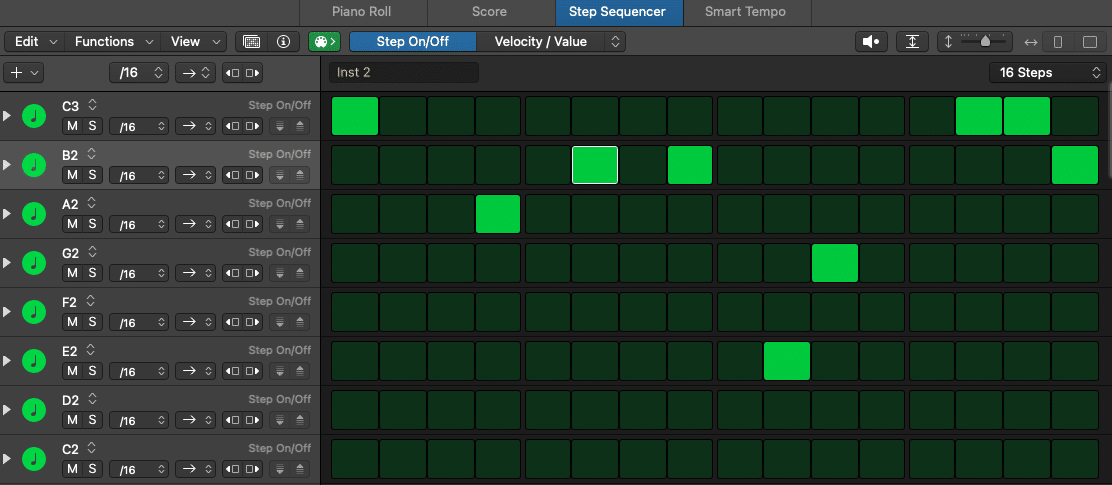This screenshot has height=485, width=1112.
Task: Turn off first step in C3 row
Action: [355, 116]
